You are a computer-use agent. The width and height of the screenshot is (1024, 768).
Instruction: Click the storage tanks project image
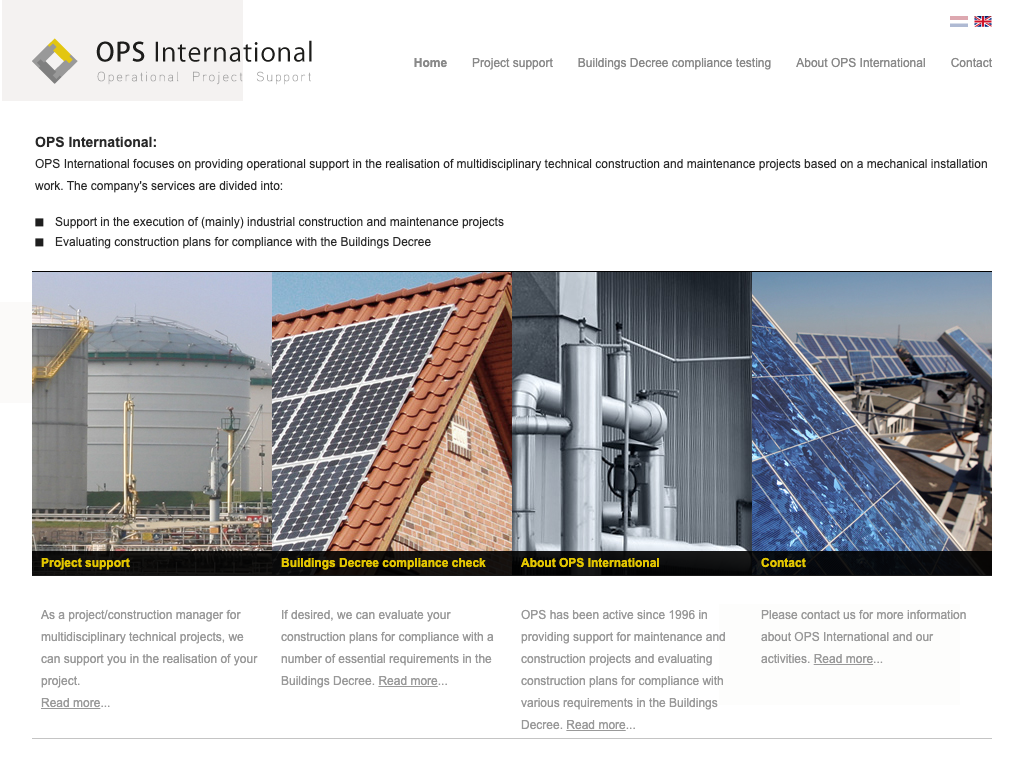(152, 410)
